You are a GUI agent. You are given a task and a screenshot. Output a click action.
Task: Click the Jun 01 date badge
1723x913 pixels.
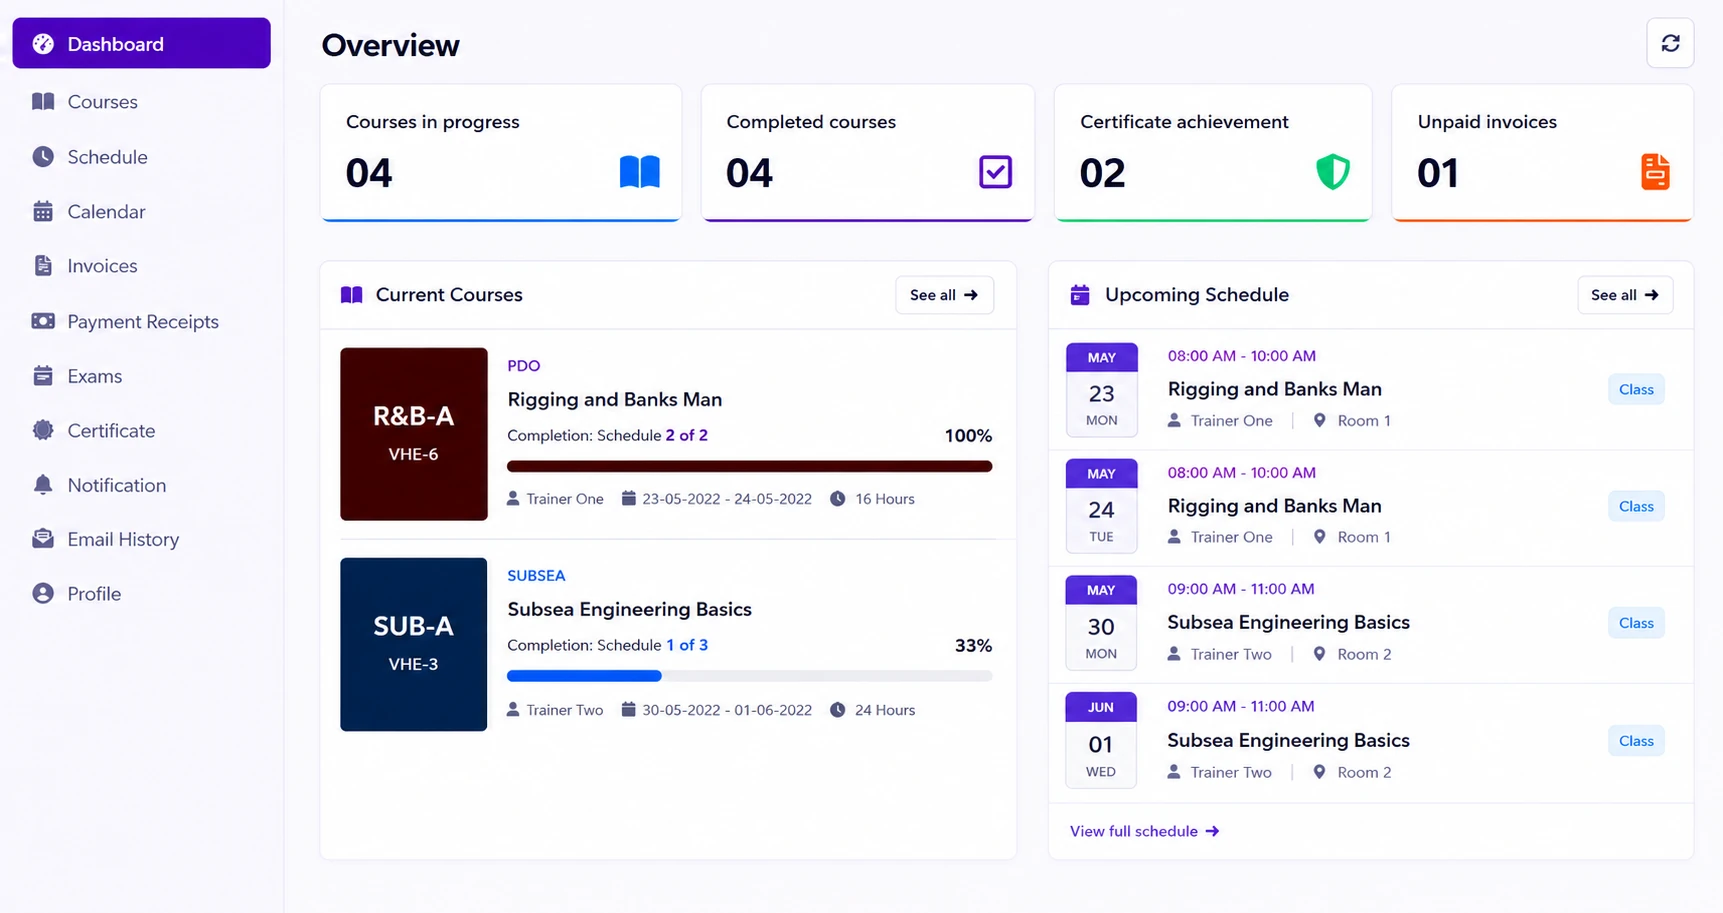tap(1101, 740)
